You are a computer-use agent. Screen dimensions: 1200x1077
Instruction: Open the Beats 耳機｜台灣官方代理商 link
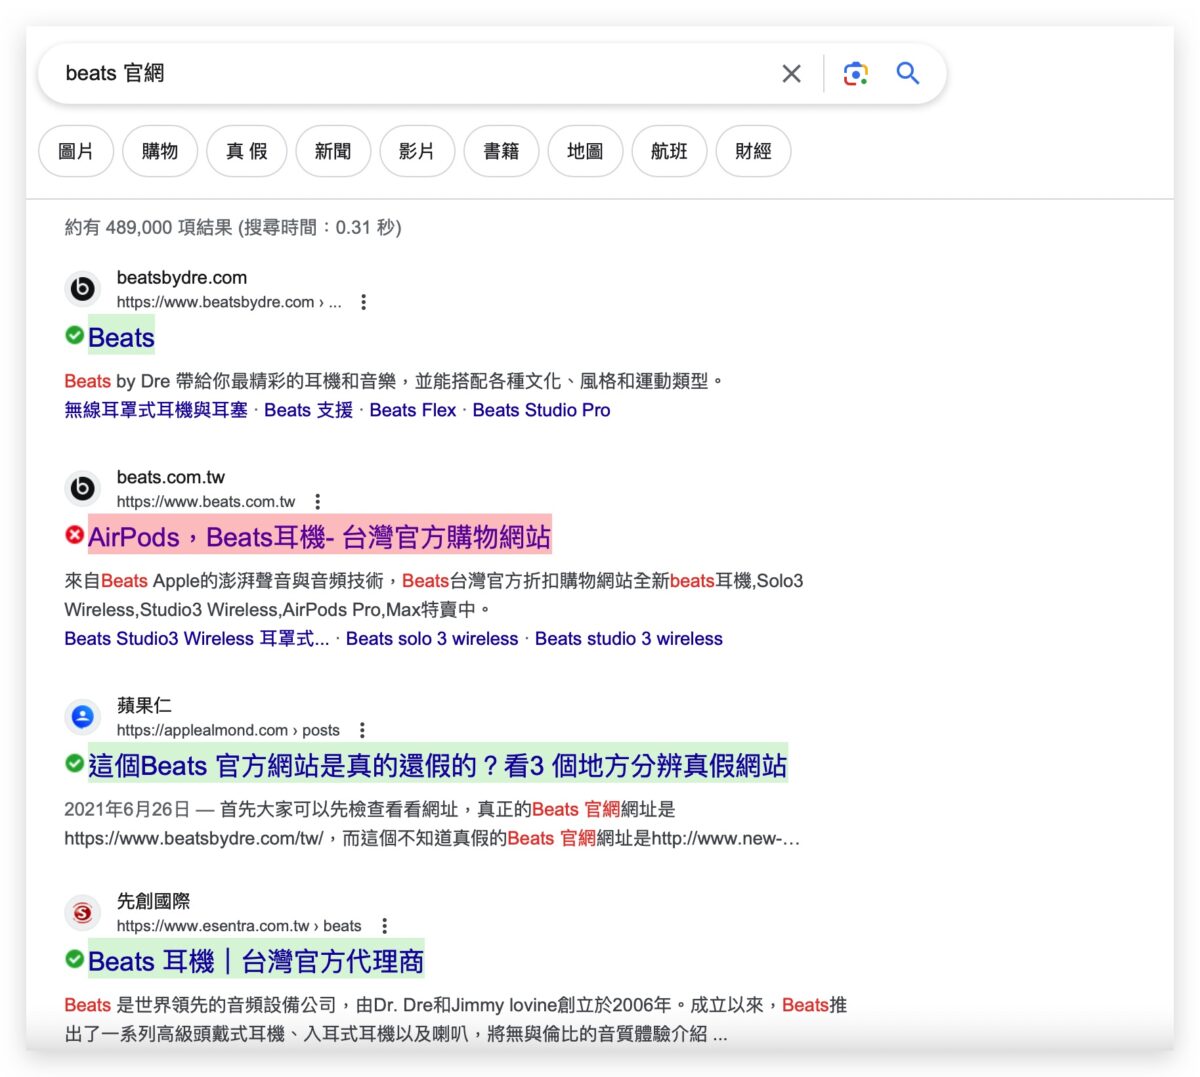pos(256,961)
